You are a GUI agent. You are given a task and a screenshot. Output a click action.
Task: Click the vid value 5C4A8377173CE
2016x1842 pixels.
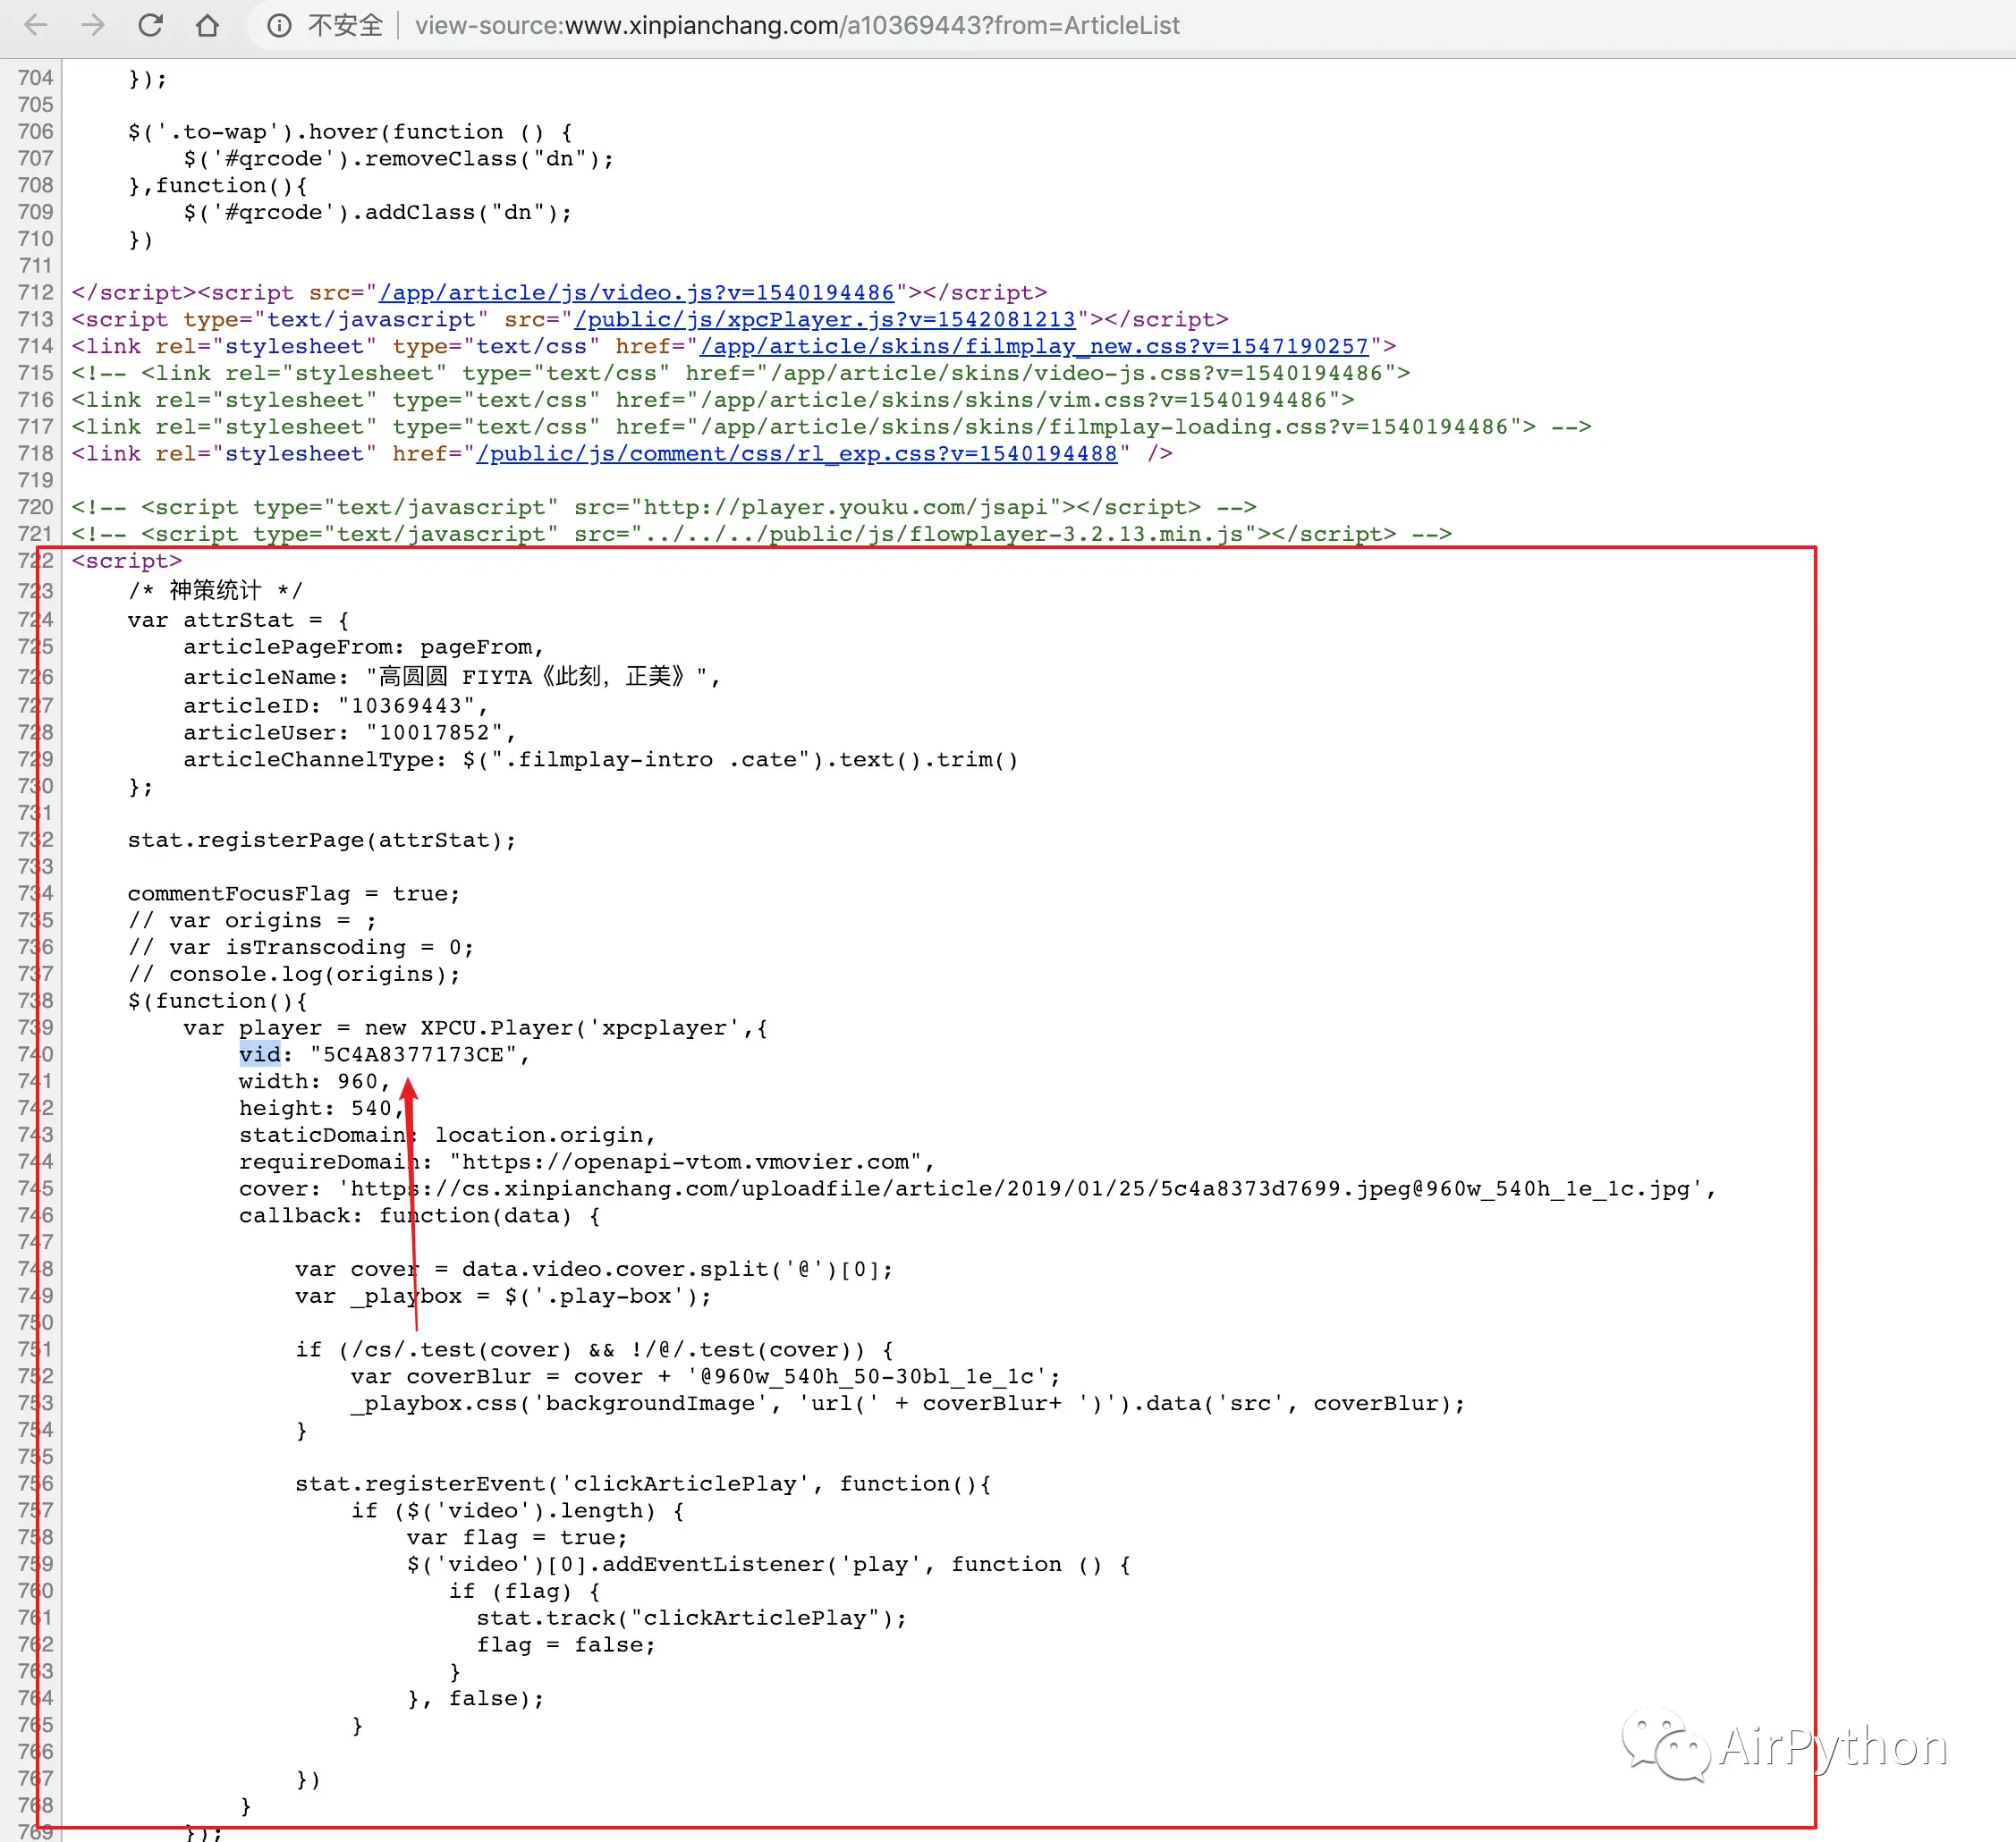click(413, 1055)
